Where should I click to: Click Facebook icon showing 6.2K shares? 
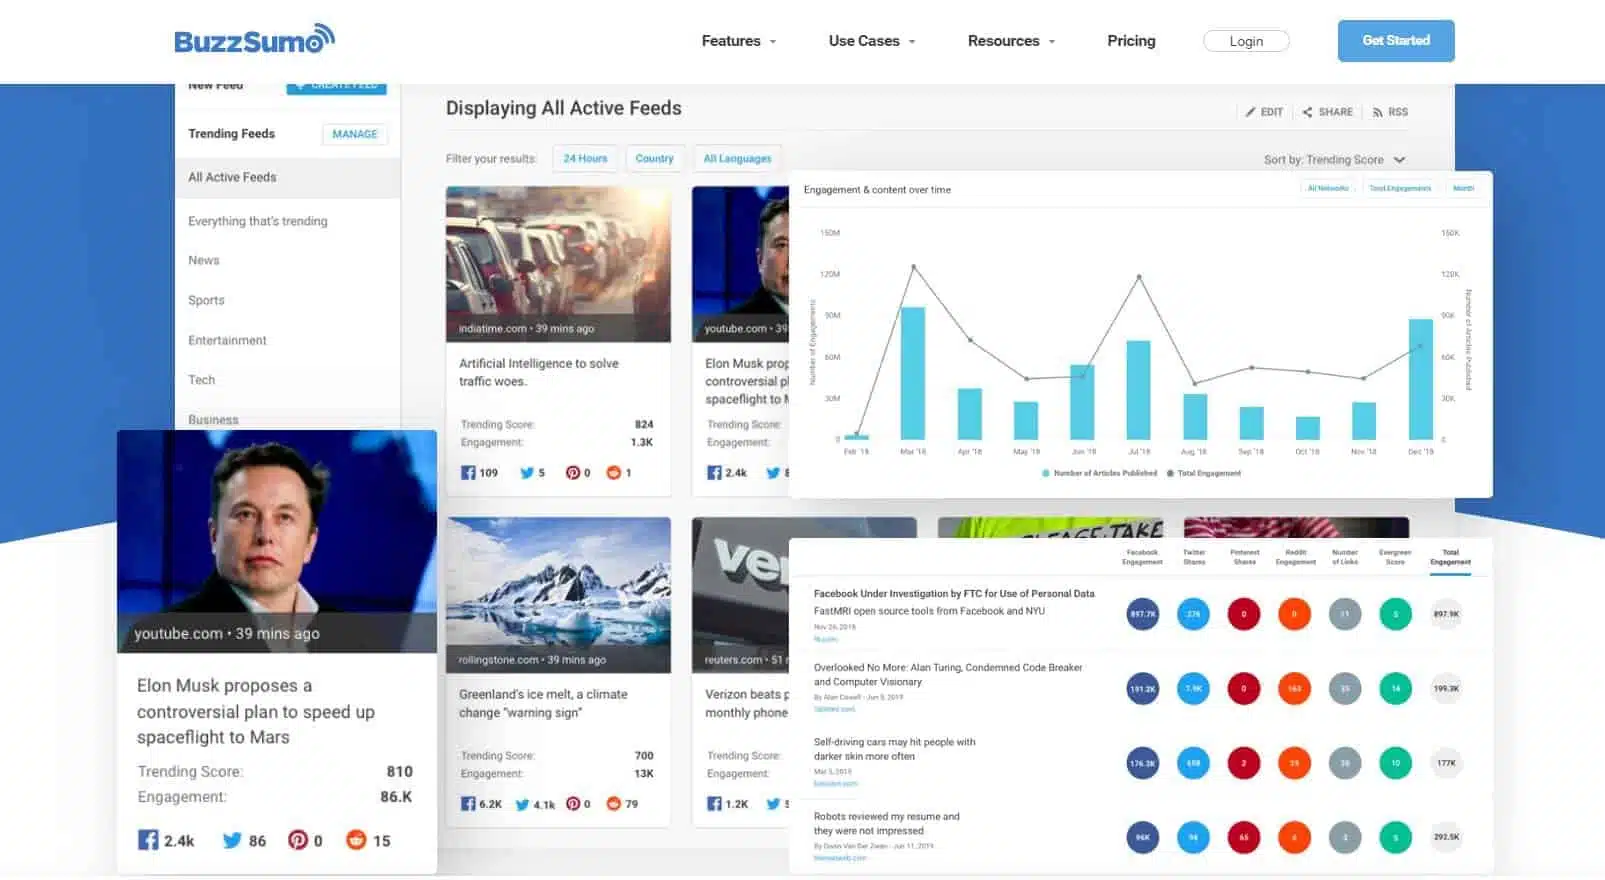(468, 804)
